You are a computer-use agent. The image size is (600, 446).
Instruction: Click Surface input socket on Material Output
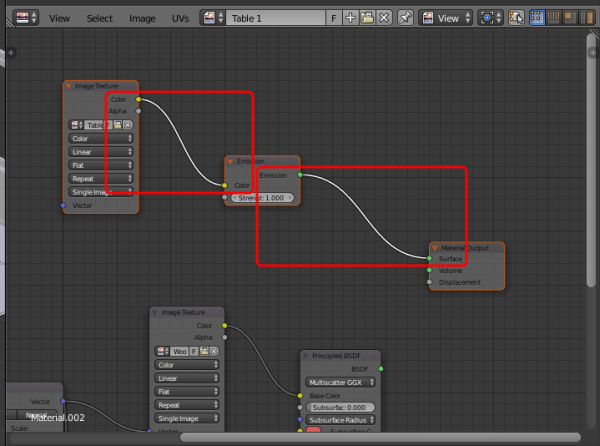pyautogui.click(x=429, y=259)
